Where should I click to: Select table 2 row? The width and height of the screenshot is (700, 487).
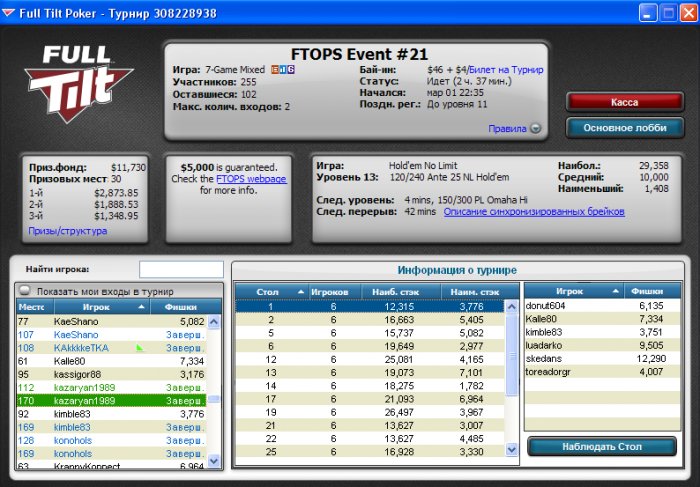click(370, 320)
